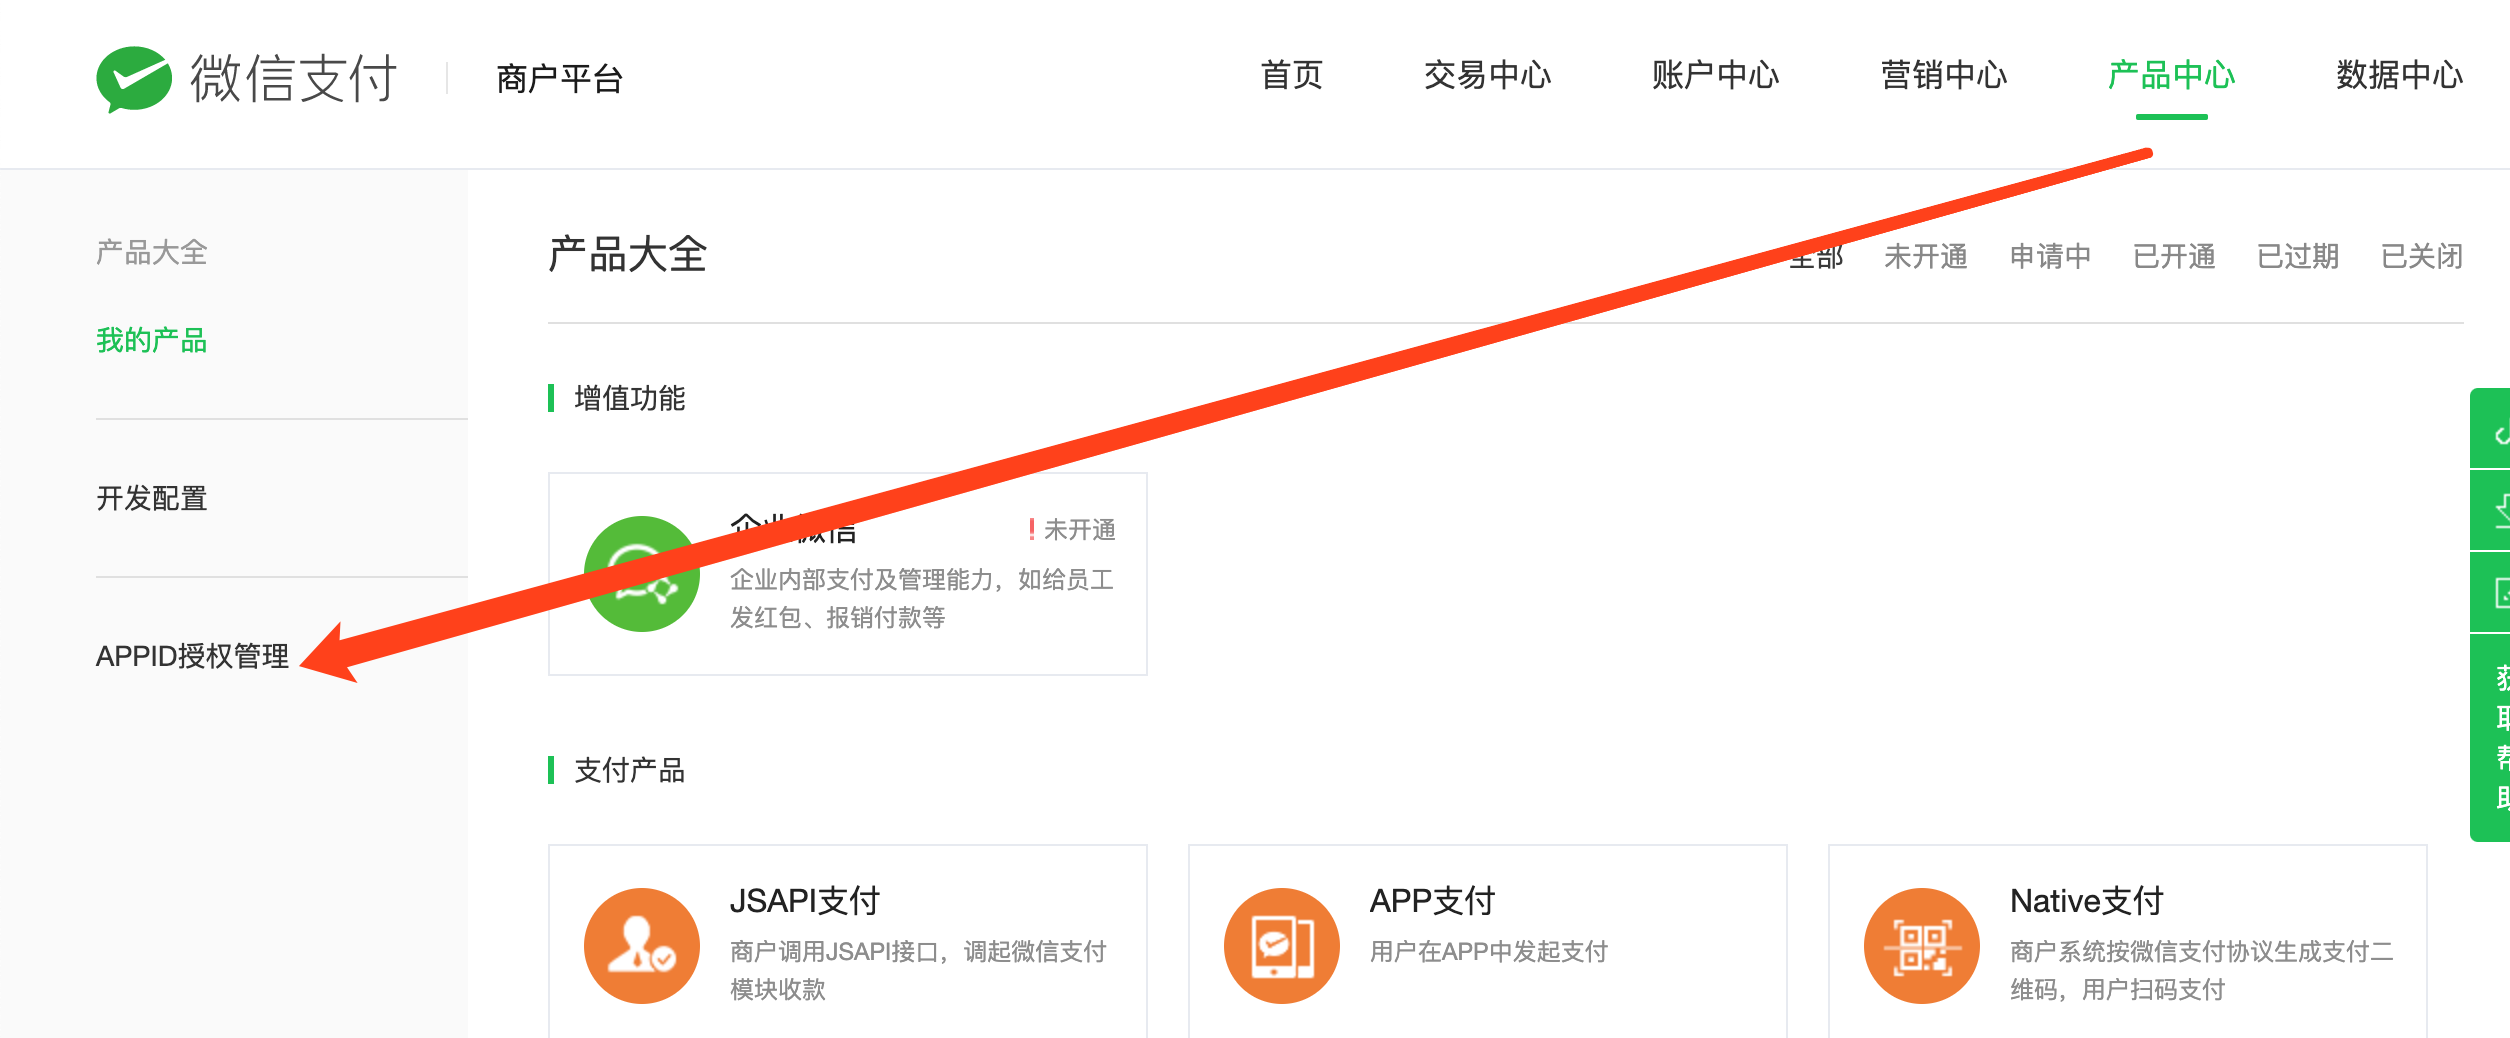Open APPID授权管理 in the left sidebar
The width and height of the screenshot is (2510, 1038).
tap(192, 656)
